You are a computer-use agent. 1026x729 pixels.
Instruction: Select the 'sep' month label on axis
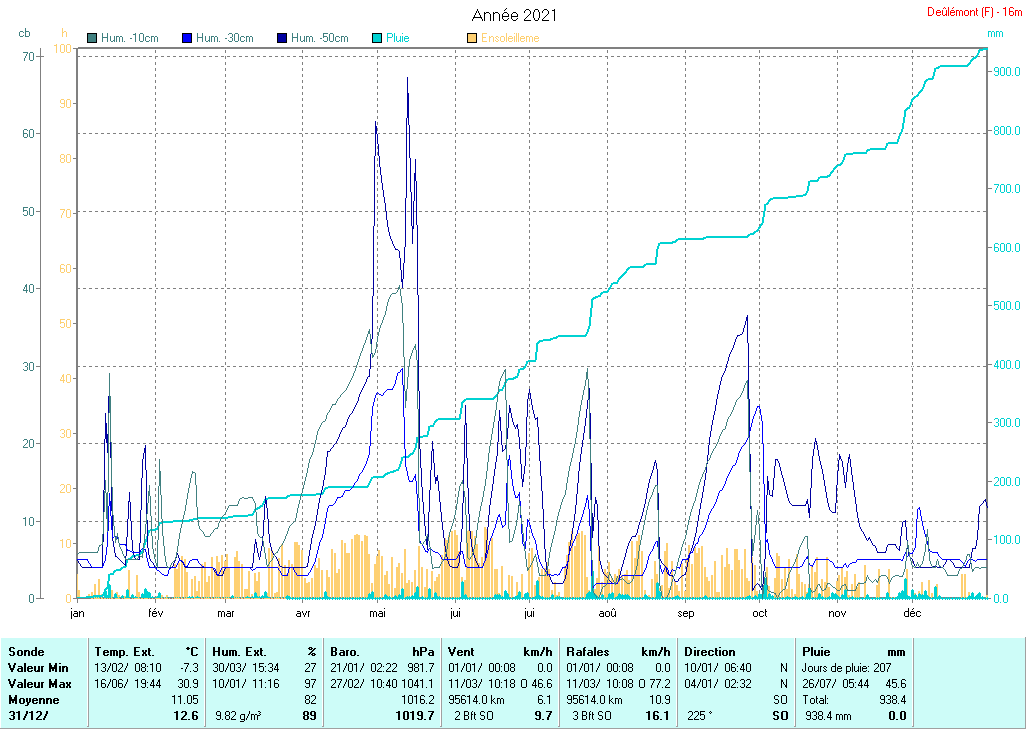pyautogui.click(x=686, y=613)
